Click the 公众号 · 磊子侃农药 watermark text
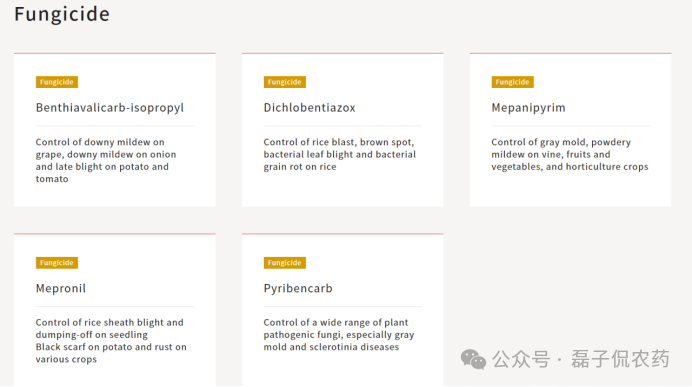The width and height of the screenshot is (692, 387). (581, 359)
